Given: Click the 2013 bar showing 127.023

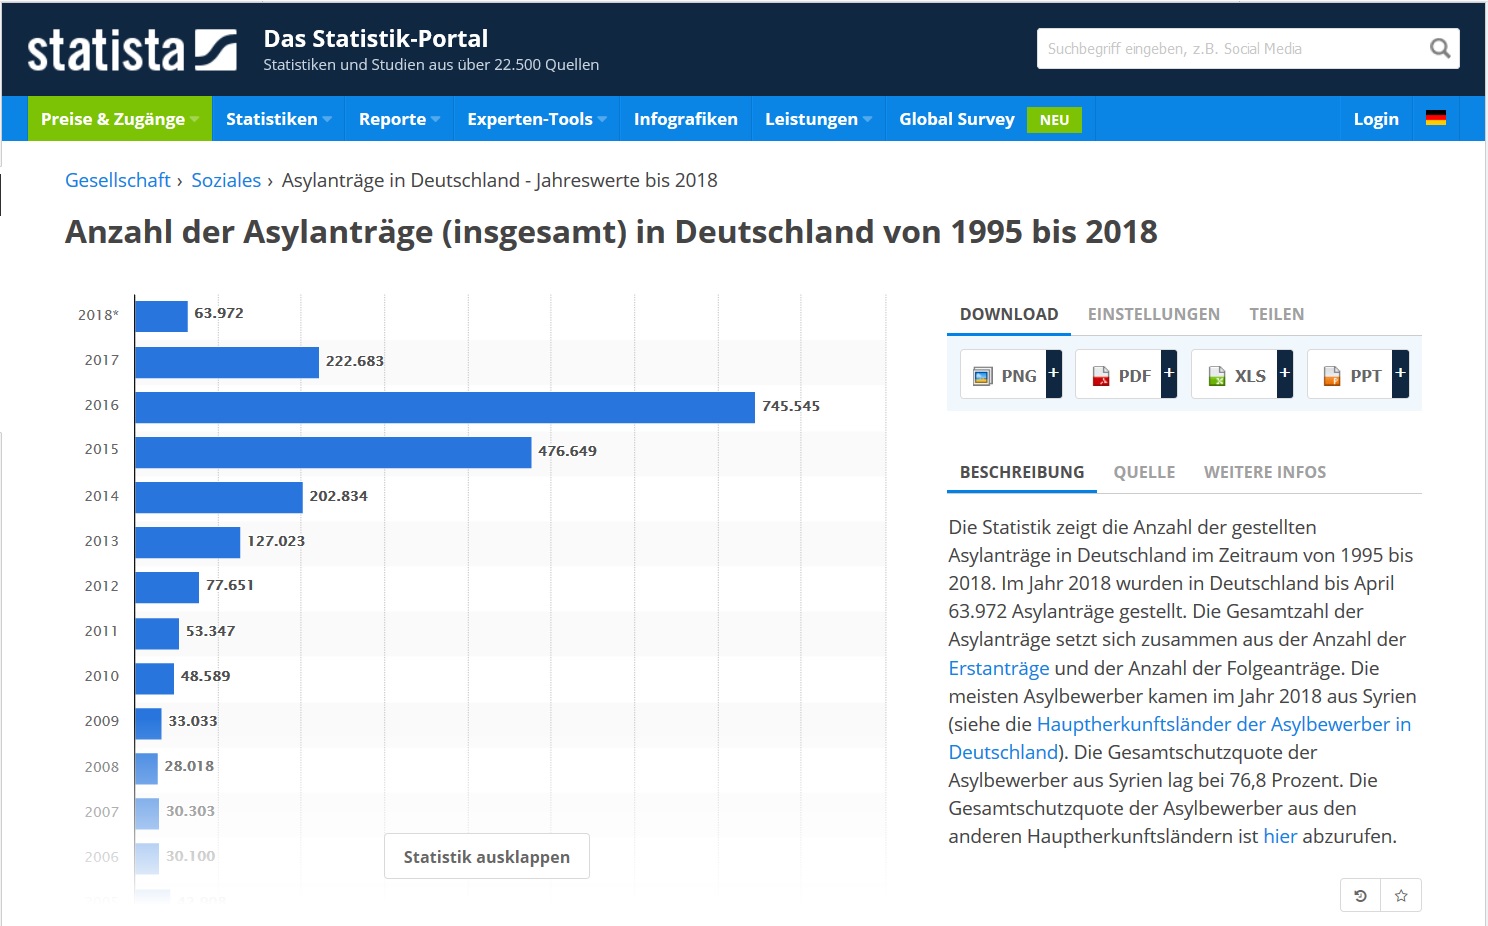Looking at the screenshot, I should click(188, 542).
